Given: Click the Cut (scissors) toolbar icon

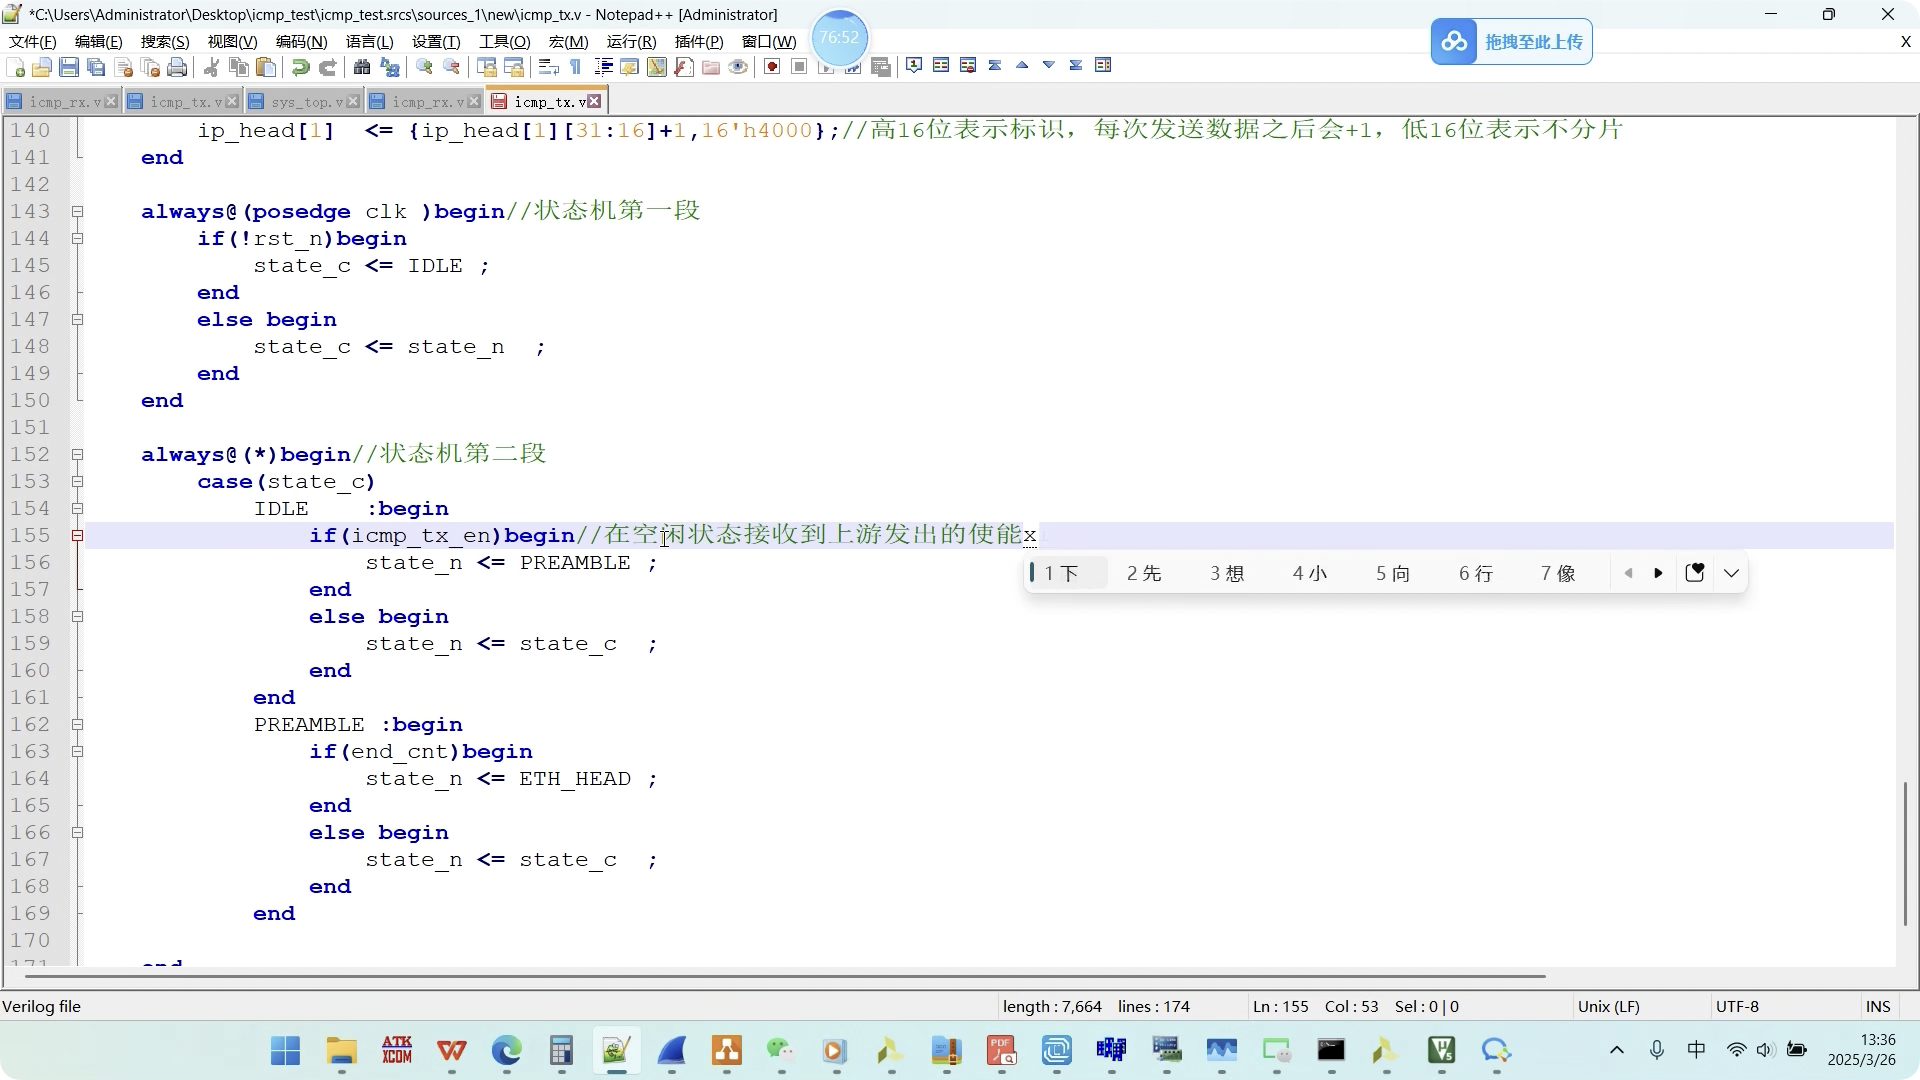Looking at the screenshot, I should tap(211, 67).
